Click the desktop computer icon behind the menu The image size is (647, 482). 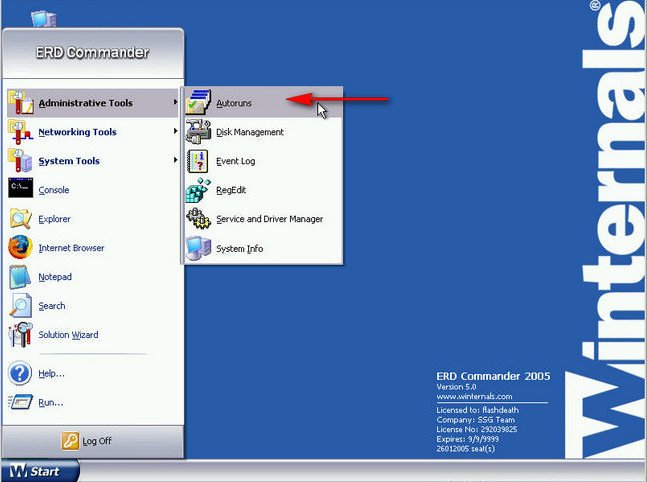(44, 19)
